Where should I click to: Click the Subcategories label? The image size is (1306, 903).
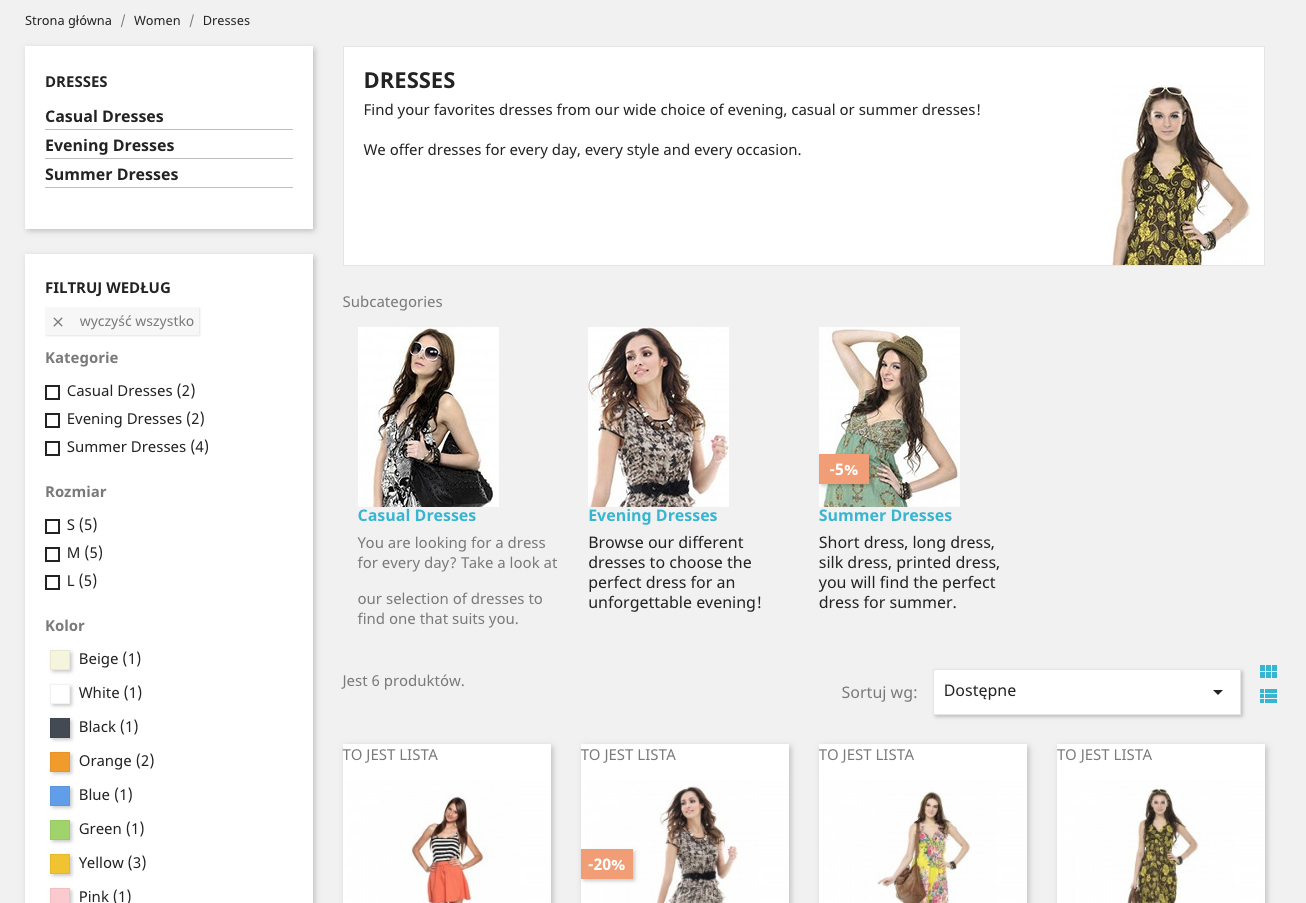tap(392, 302)
